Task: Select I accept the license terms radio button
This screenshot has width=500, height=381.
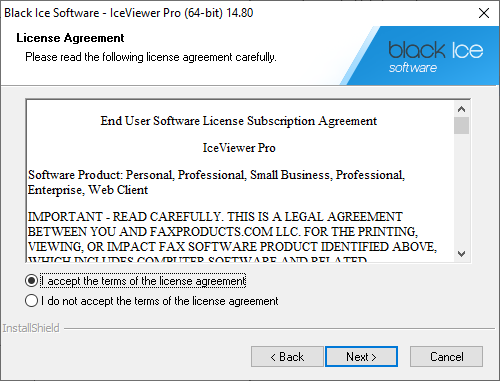Action: pyautogui.click(x=31, y=281)
